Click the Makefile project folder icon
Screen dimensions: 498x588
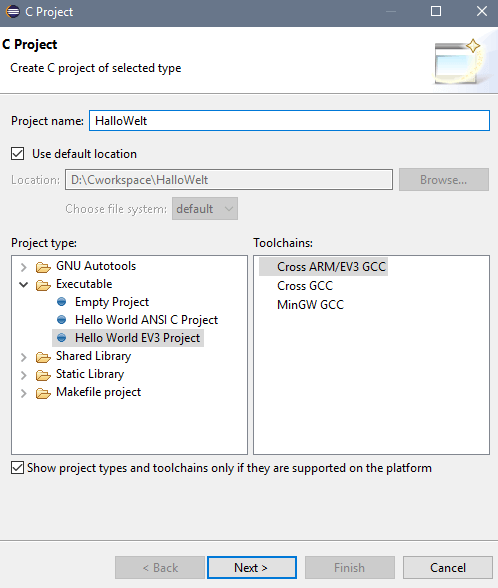point(43,393)
